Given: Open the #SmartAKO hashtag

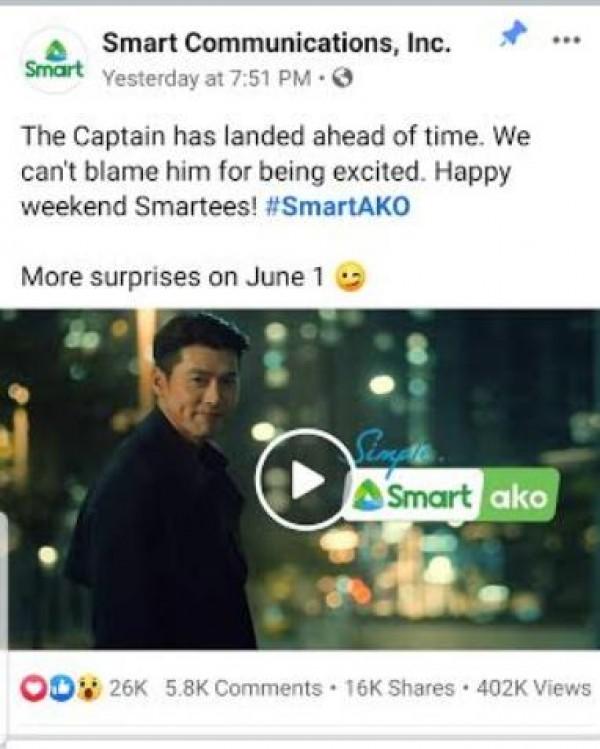Looking at the screenshot, I should pos(338,206).
